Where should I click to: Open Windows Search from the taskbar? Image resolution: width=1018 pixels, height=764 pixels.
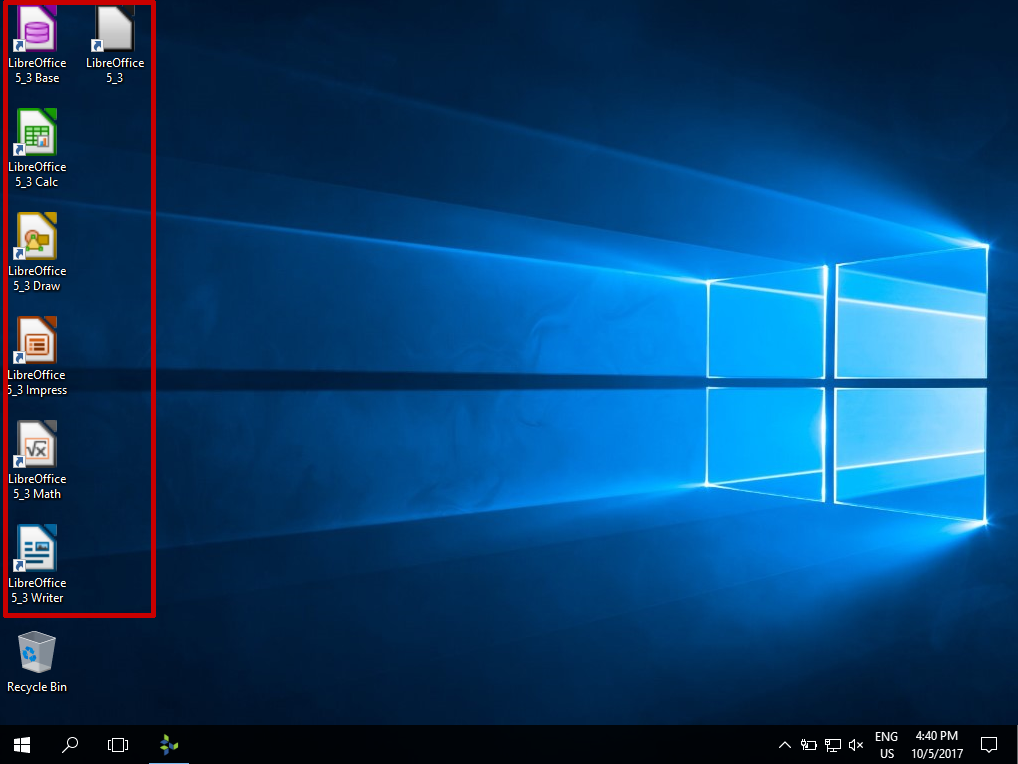(x=69, y=744)
